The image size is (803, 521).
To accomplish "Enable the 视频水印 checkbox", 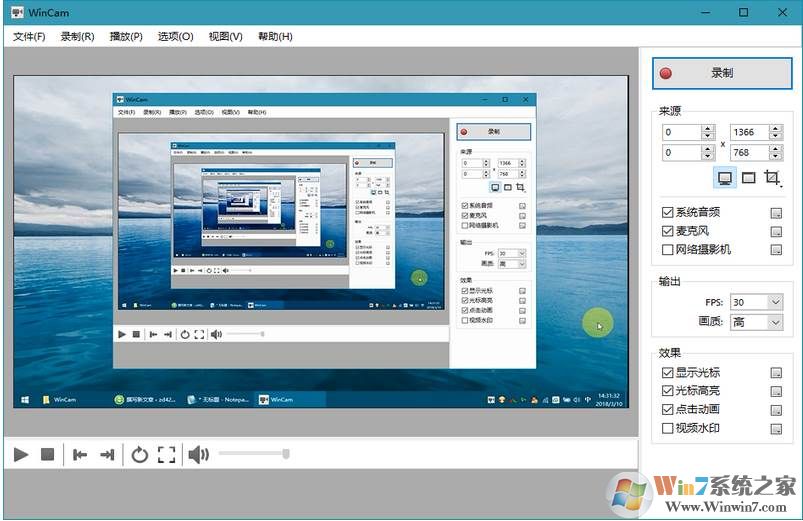I will pyautogui.click(x=667, y=428).
